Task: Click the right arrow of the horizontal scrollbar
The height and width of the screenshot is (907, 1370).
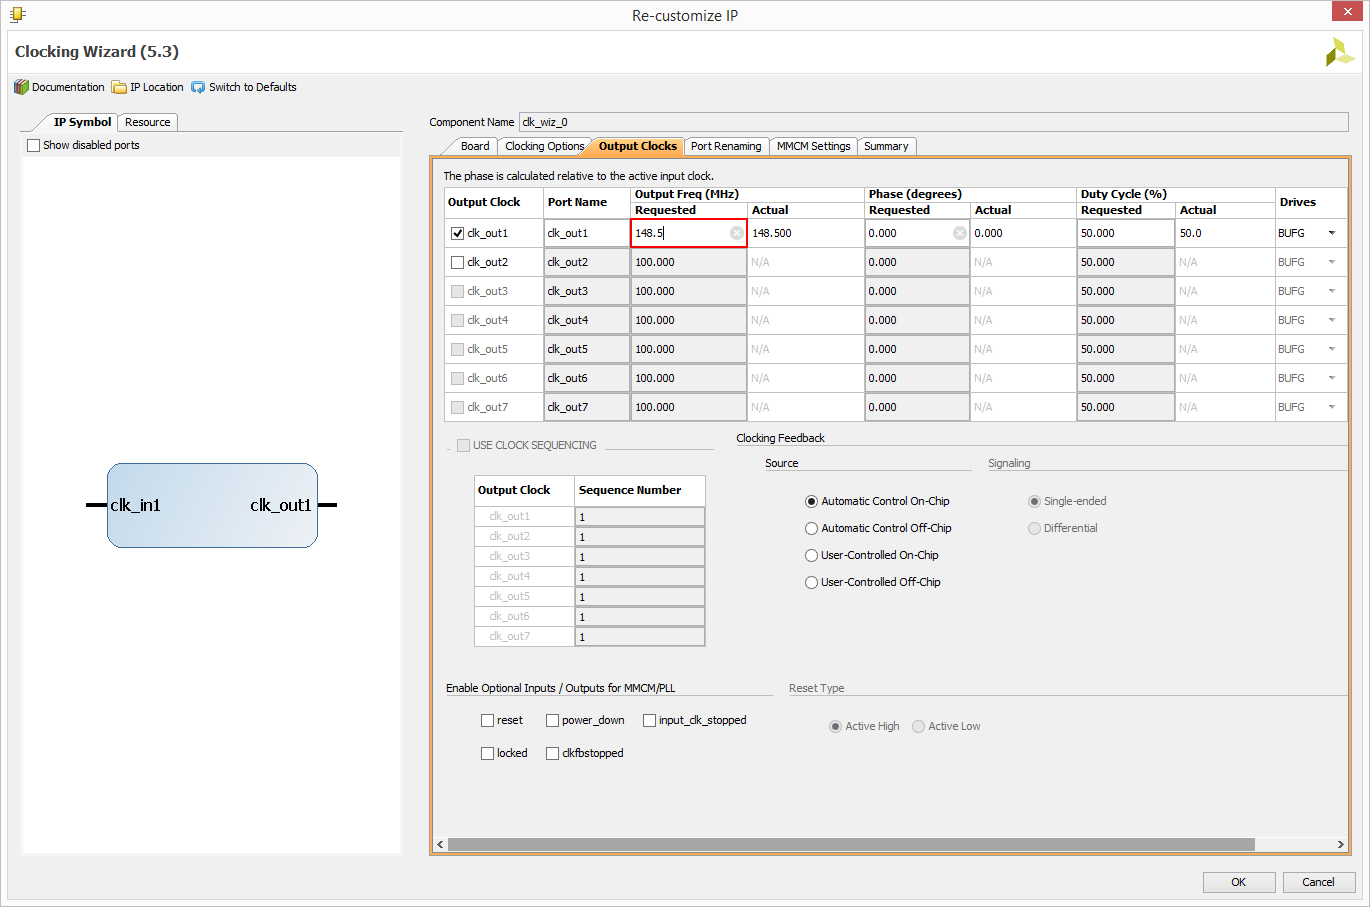Action: (1341, 845)
